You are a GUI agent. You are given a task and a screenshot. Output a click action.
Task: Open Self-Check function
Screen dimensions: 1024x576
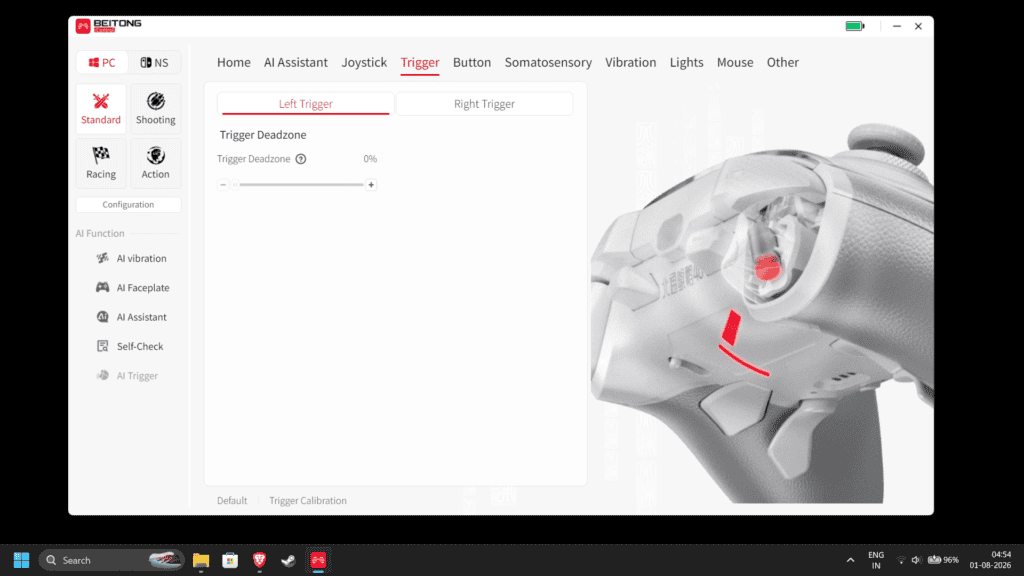[129, 346]
